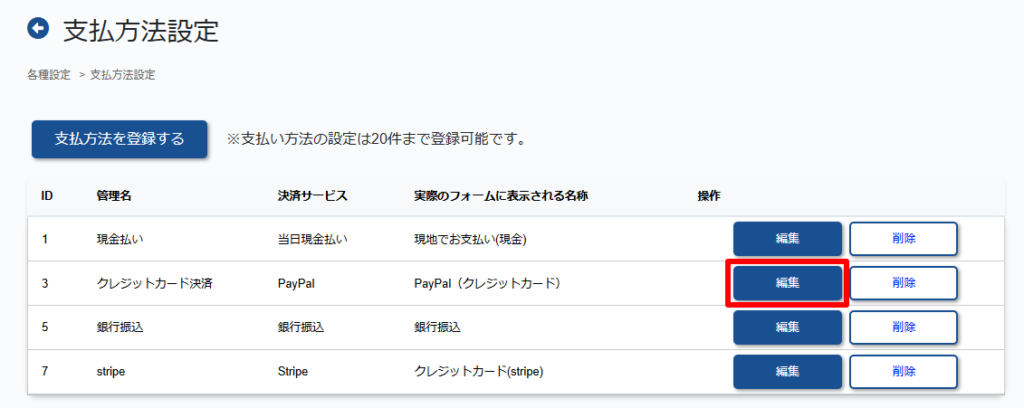Click the 支払方法設定 page title

click(140, 31)
